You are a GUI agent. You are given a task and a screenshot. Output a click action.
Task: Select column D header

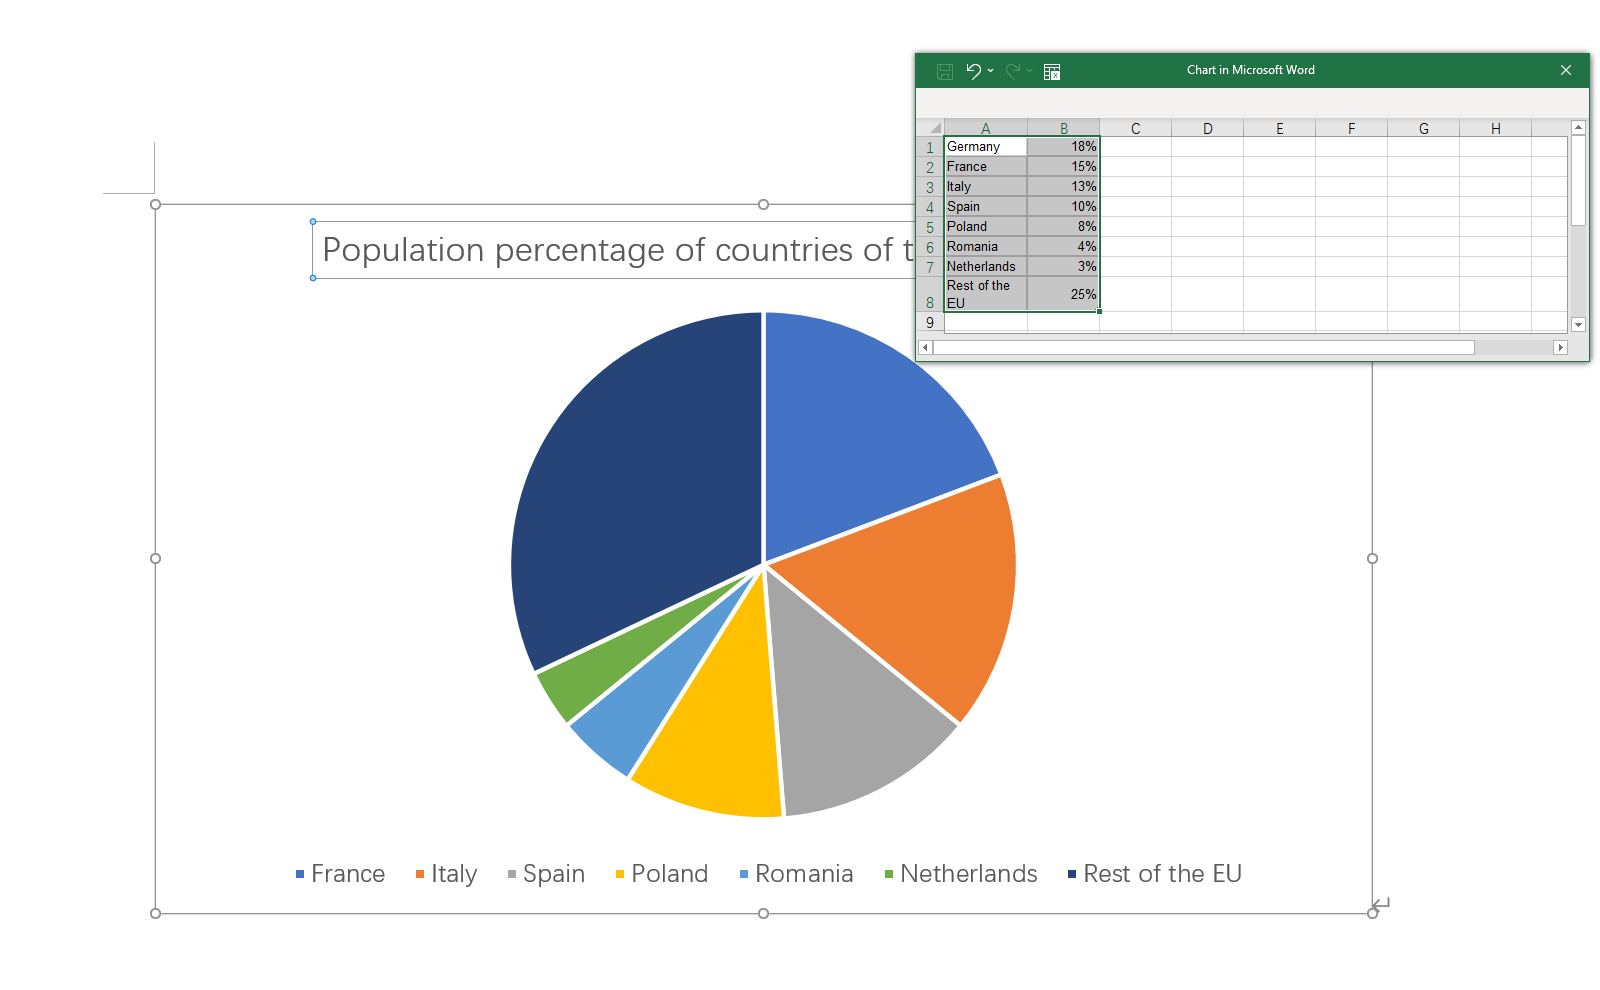pos(1208,128)
